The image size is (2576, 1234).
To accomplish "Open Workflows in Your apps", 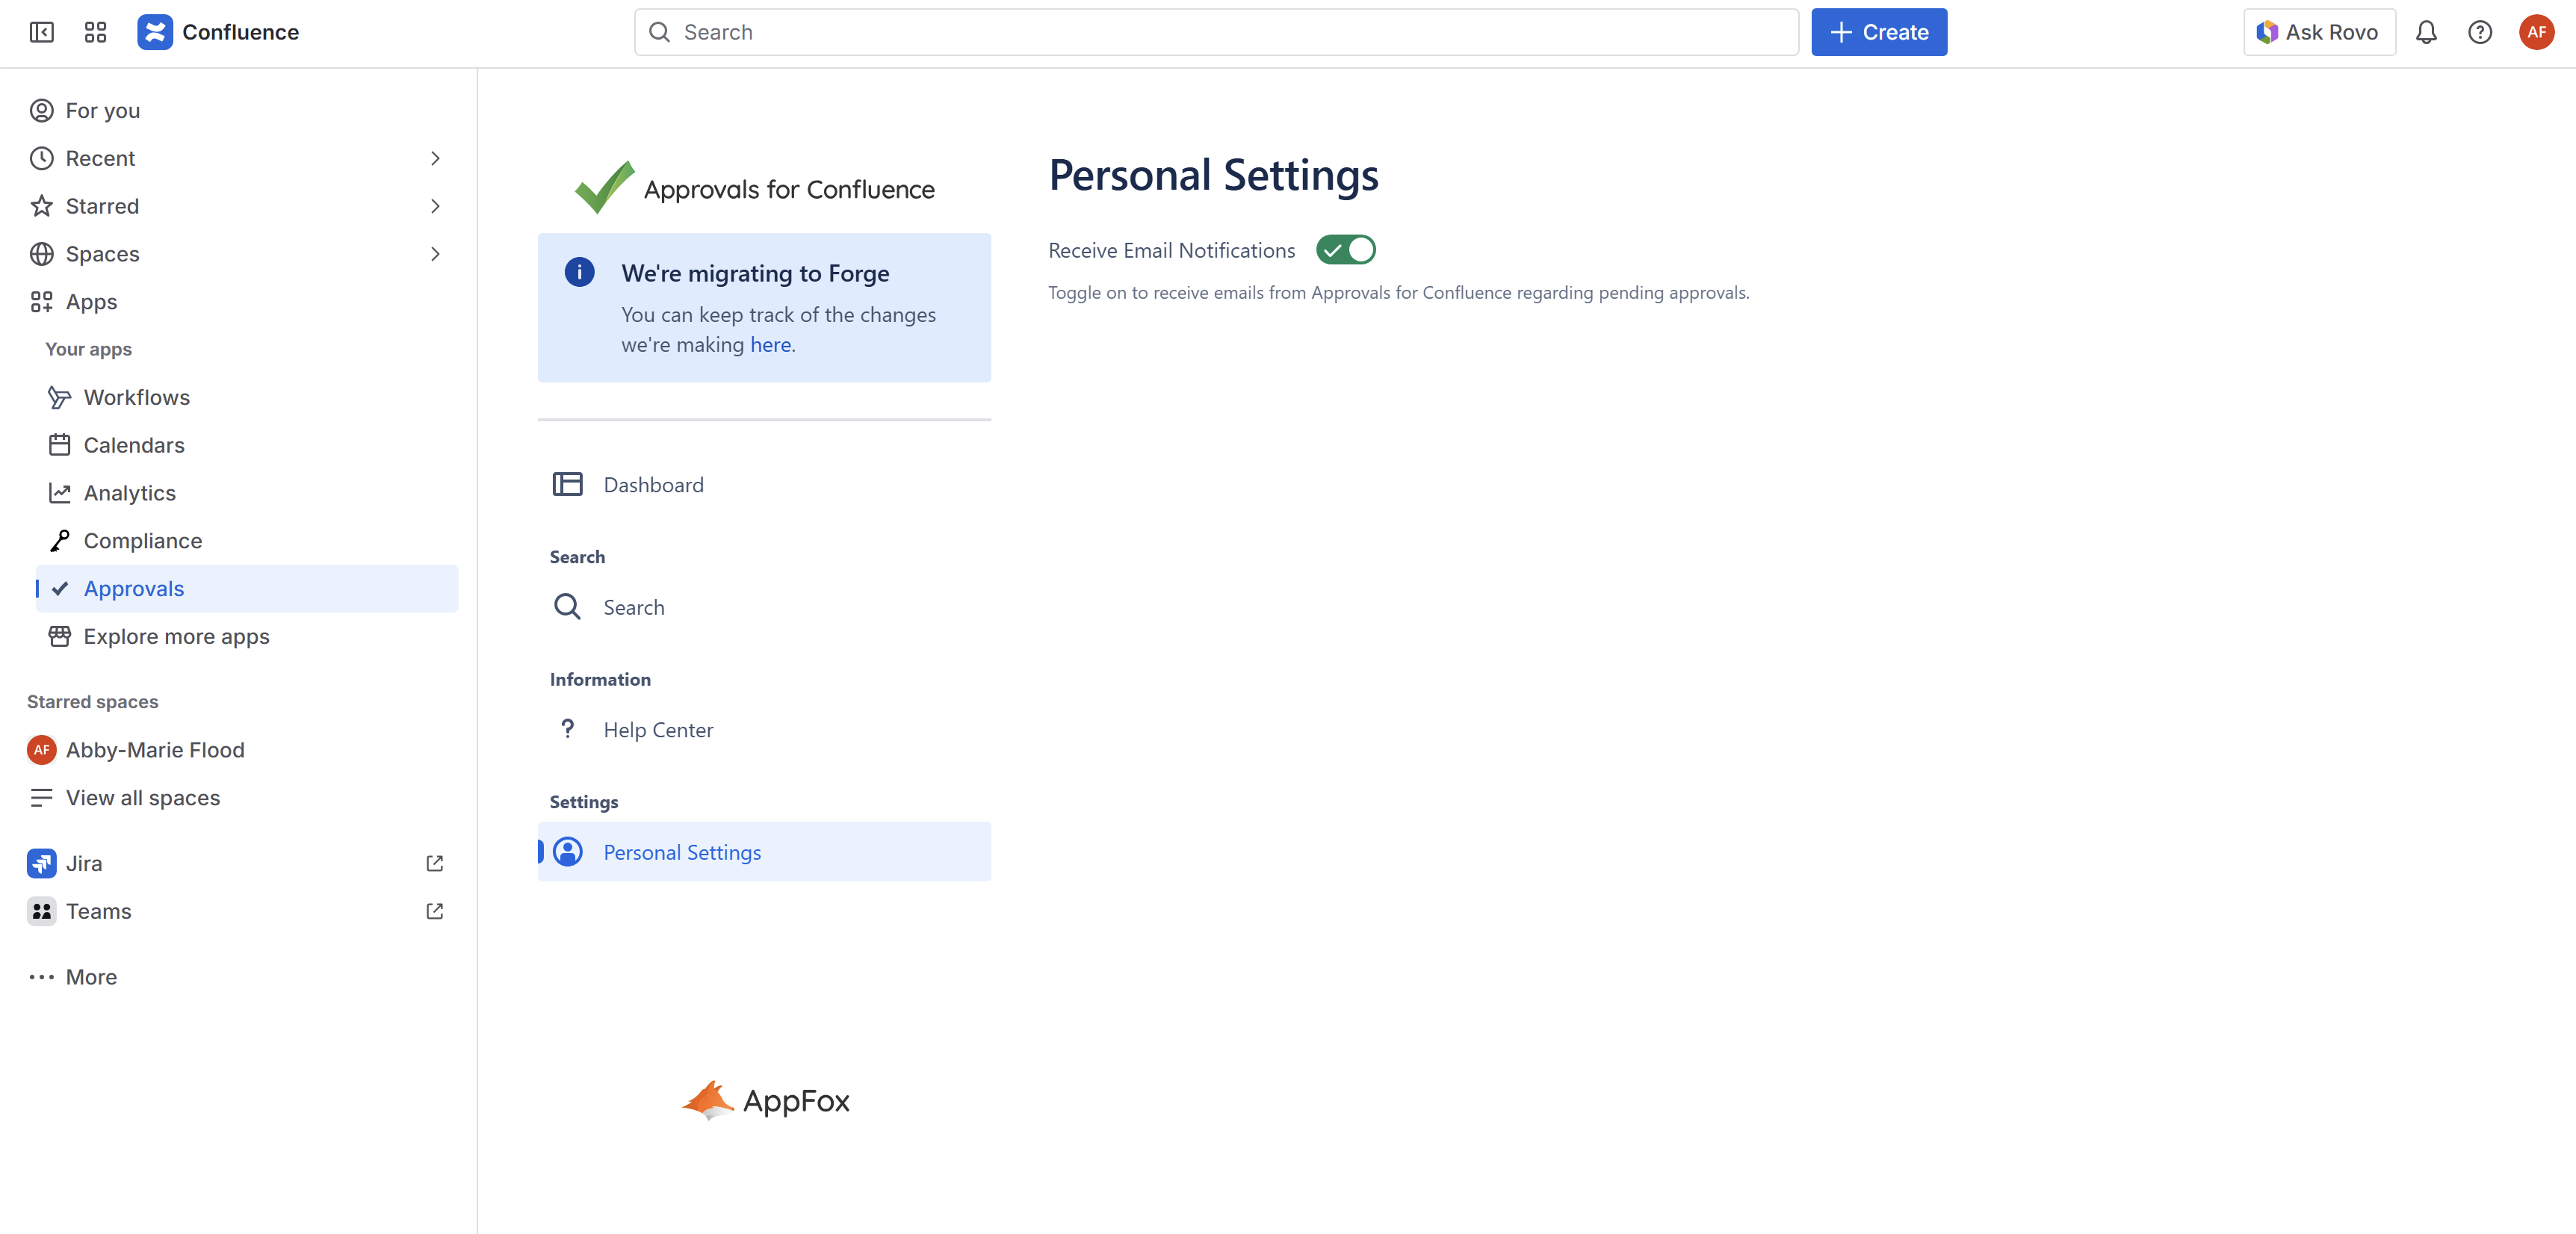I will (x=136, y=397).
